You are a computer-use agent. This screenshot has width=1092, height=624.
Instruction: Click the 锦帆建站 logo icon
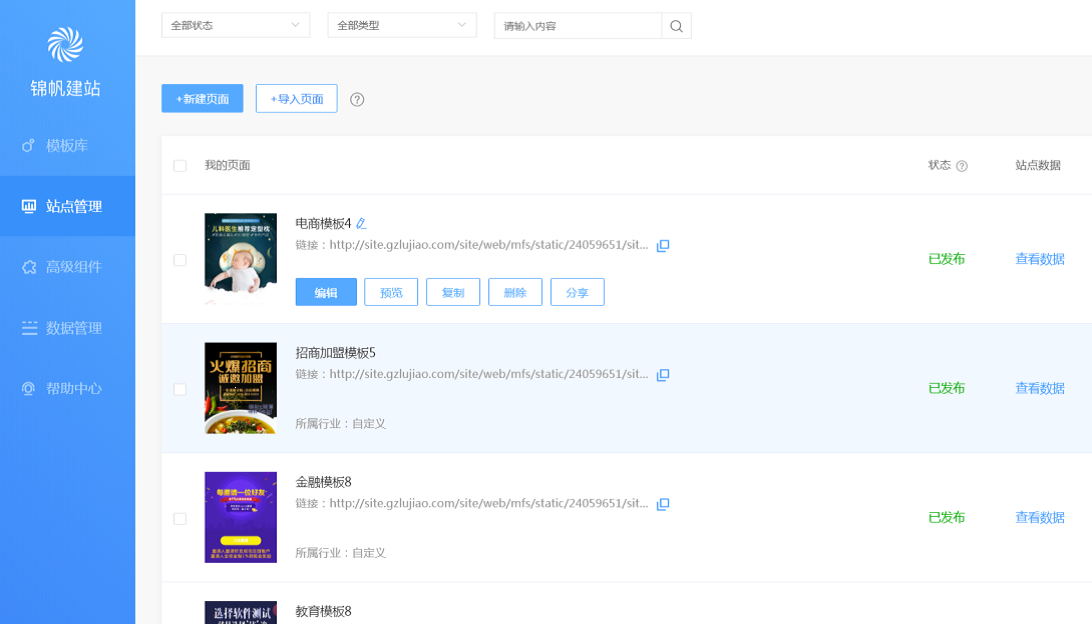(x=66, y=45)
